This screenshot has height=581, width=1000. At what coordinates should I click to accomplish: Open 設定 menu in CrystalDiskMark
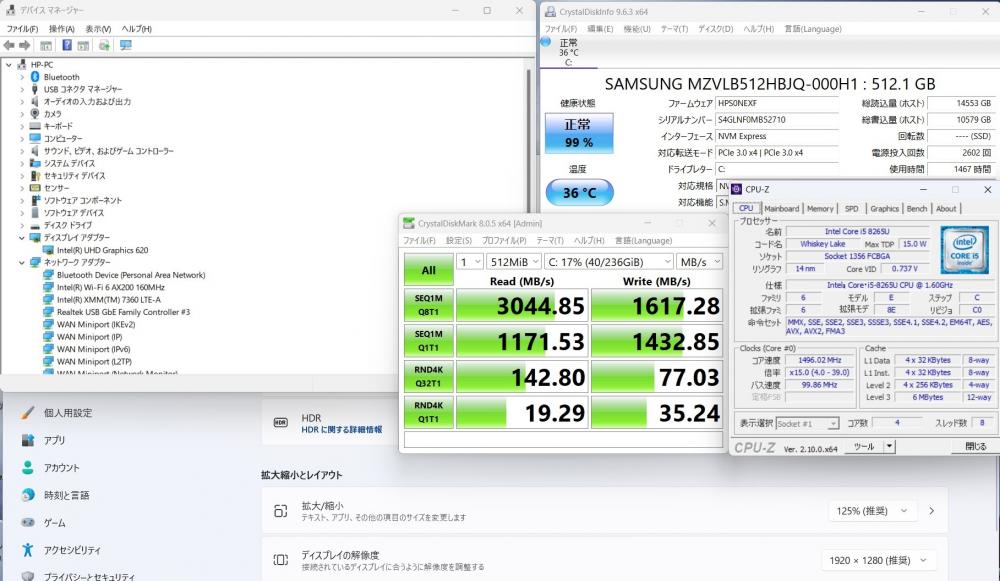coord(459,240)
